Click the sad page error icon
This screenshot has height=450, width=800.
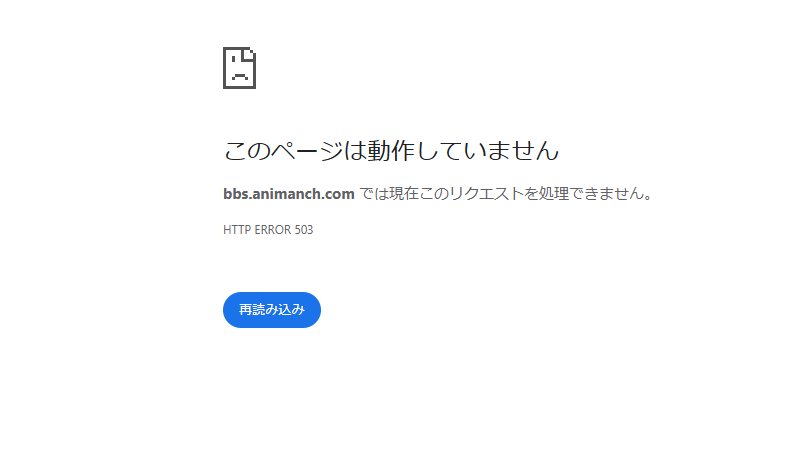(x=239, y=68)
